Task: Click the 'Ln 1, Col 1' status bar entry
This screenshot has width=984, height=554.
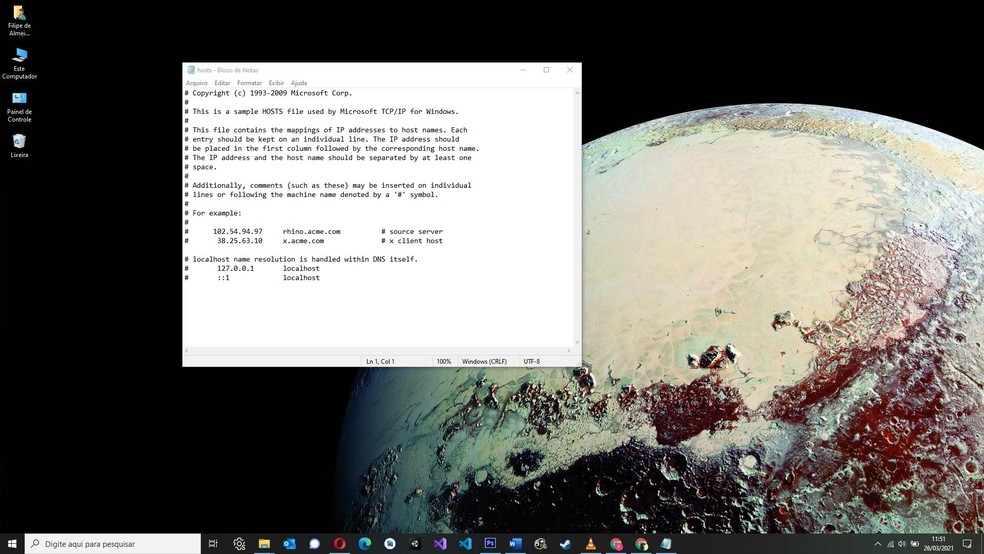Action: (380, 361)
